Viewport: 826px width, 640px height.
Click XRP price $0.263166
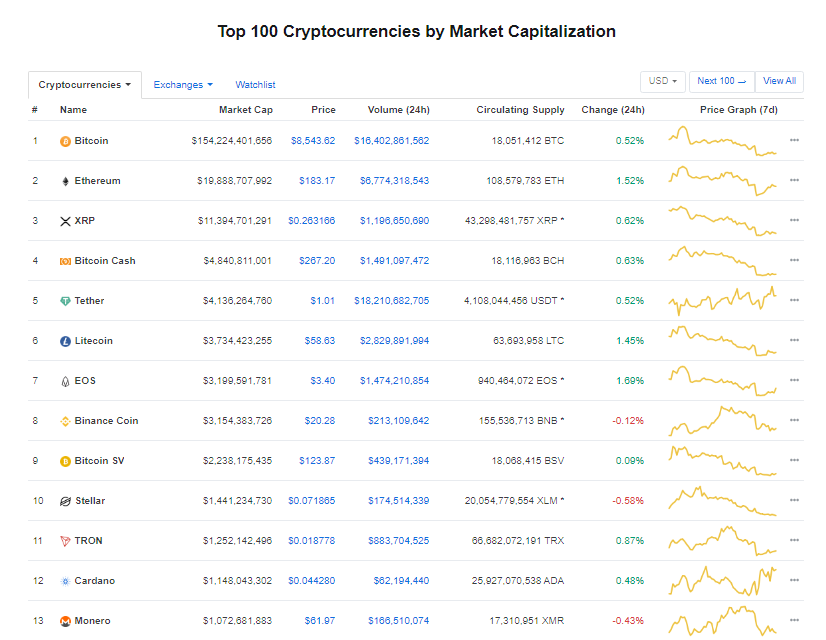[x=311, y=221]
